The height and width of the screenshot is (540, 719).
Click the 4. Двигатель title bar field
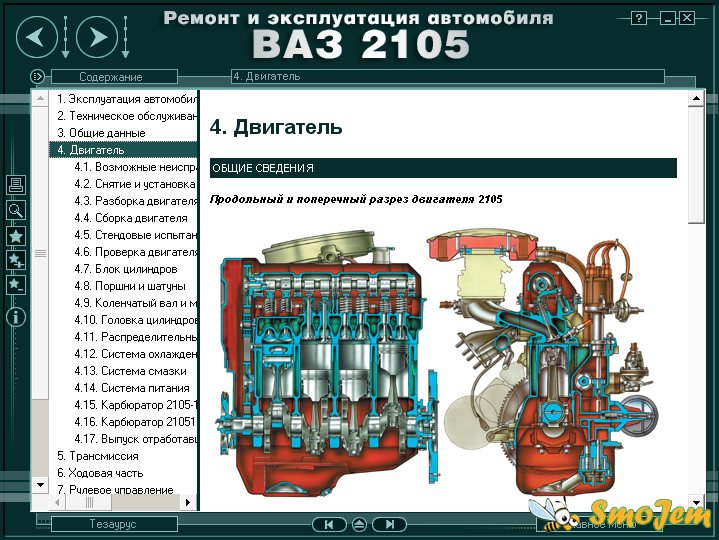click(x=448, y=76)
